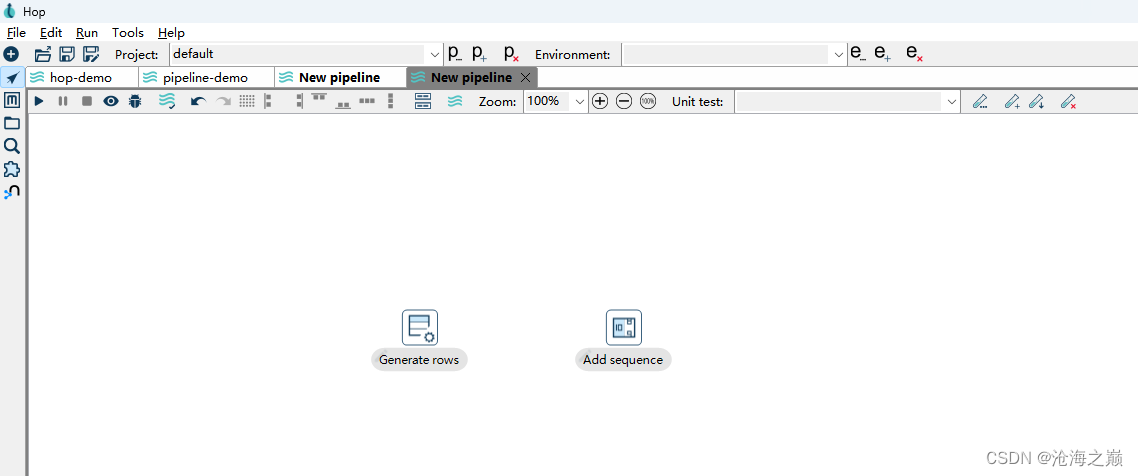Click the edit unit test flask icon
Screen dimensions: 1138x476
coord(980,102)
